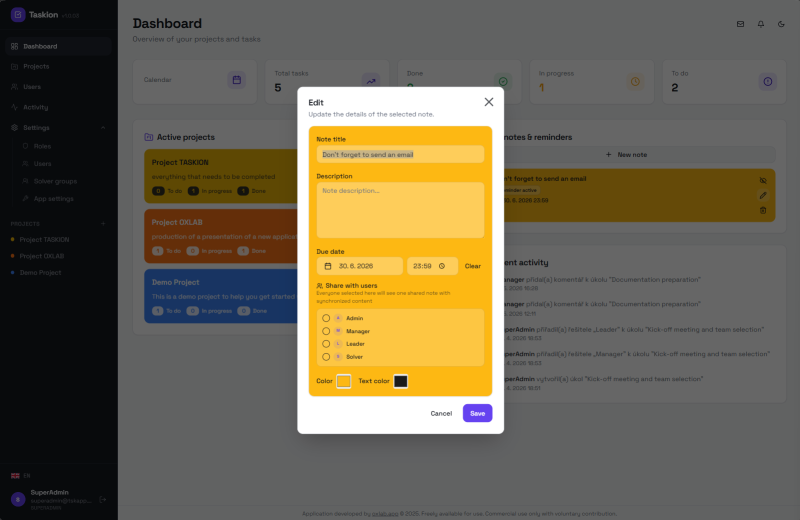Cancel editing the note

tap(441, 413)
